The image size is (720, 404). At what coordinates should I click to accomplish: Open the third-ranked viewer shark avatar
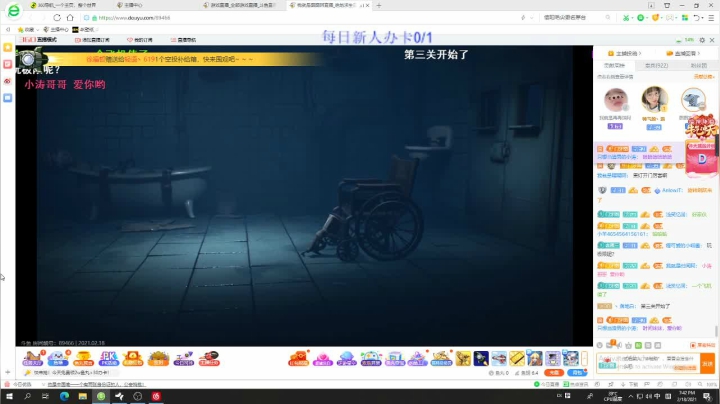(693, 100)
